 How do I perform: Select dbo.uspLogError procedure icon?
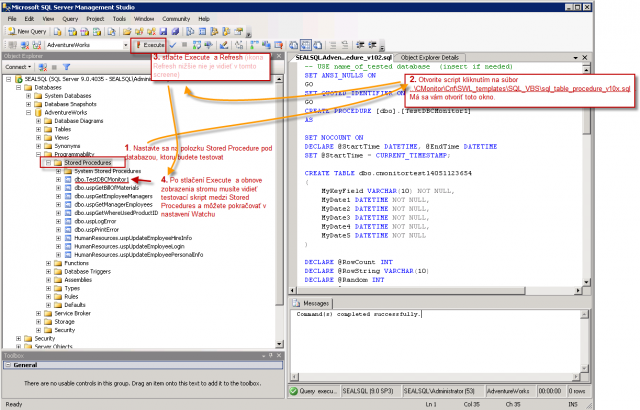click(x=68, y=222)
